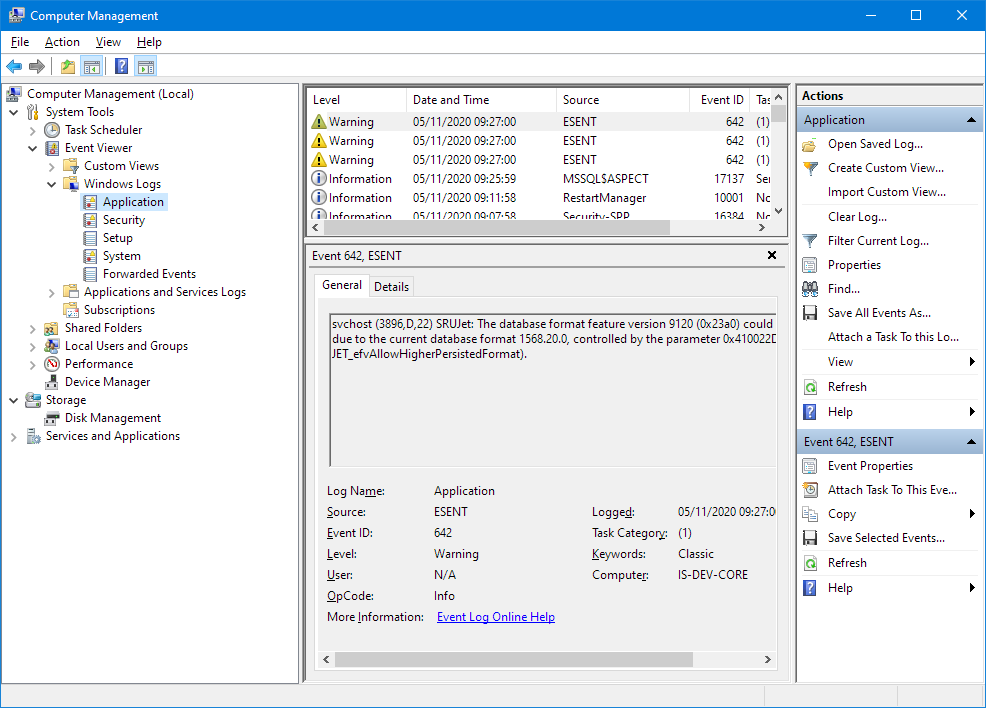The image size is (986, 708).
Task: Click the Properties icon under Application actions
Action: [x=810, y=265]
